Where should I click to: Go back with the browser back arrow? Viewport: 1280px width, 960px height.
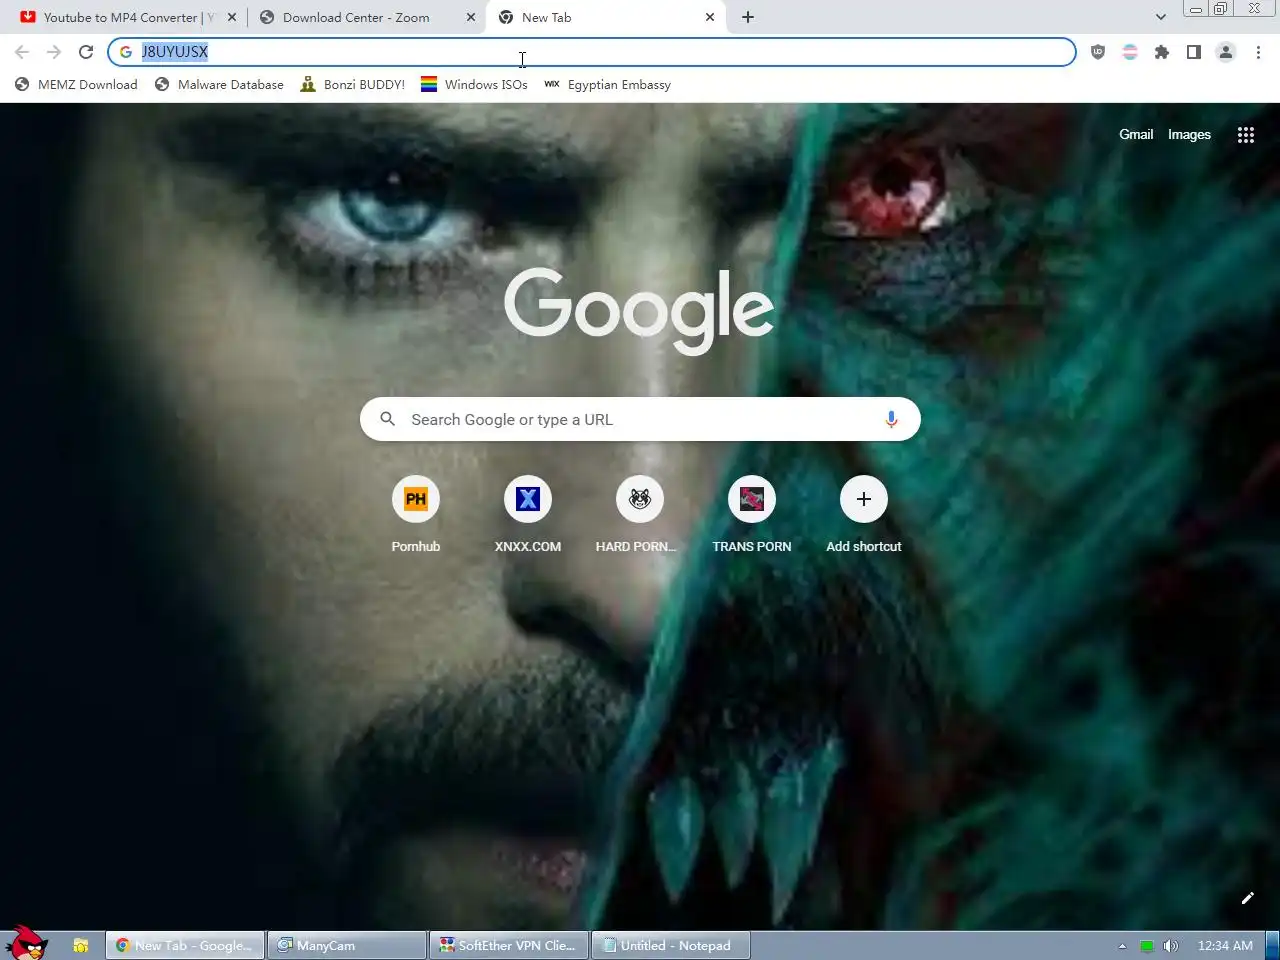coord(22,52)
